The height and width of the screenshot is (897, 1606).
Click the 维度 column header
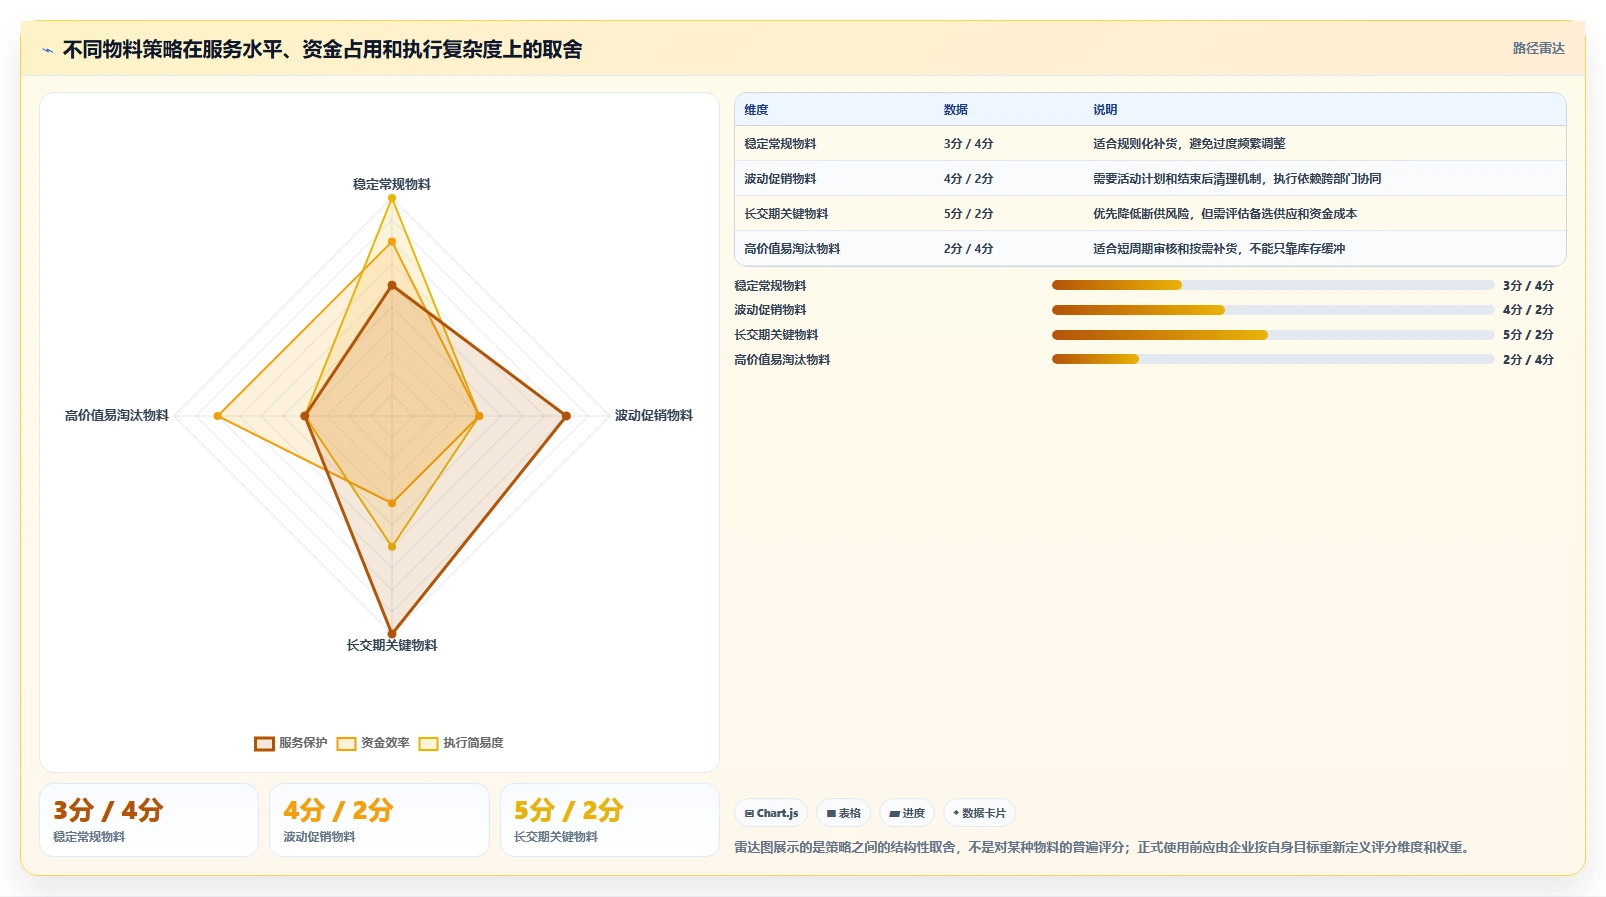tap(756, 110)
